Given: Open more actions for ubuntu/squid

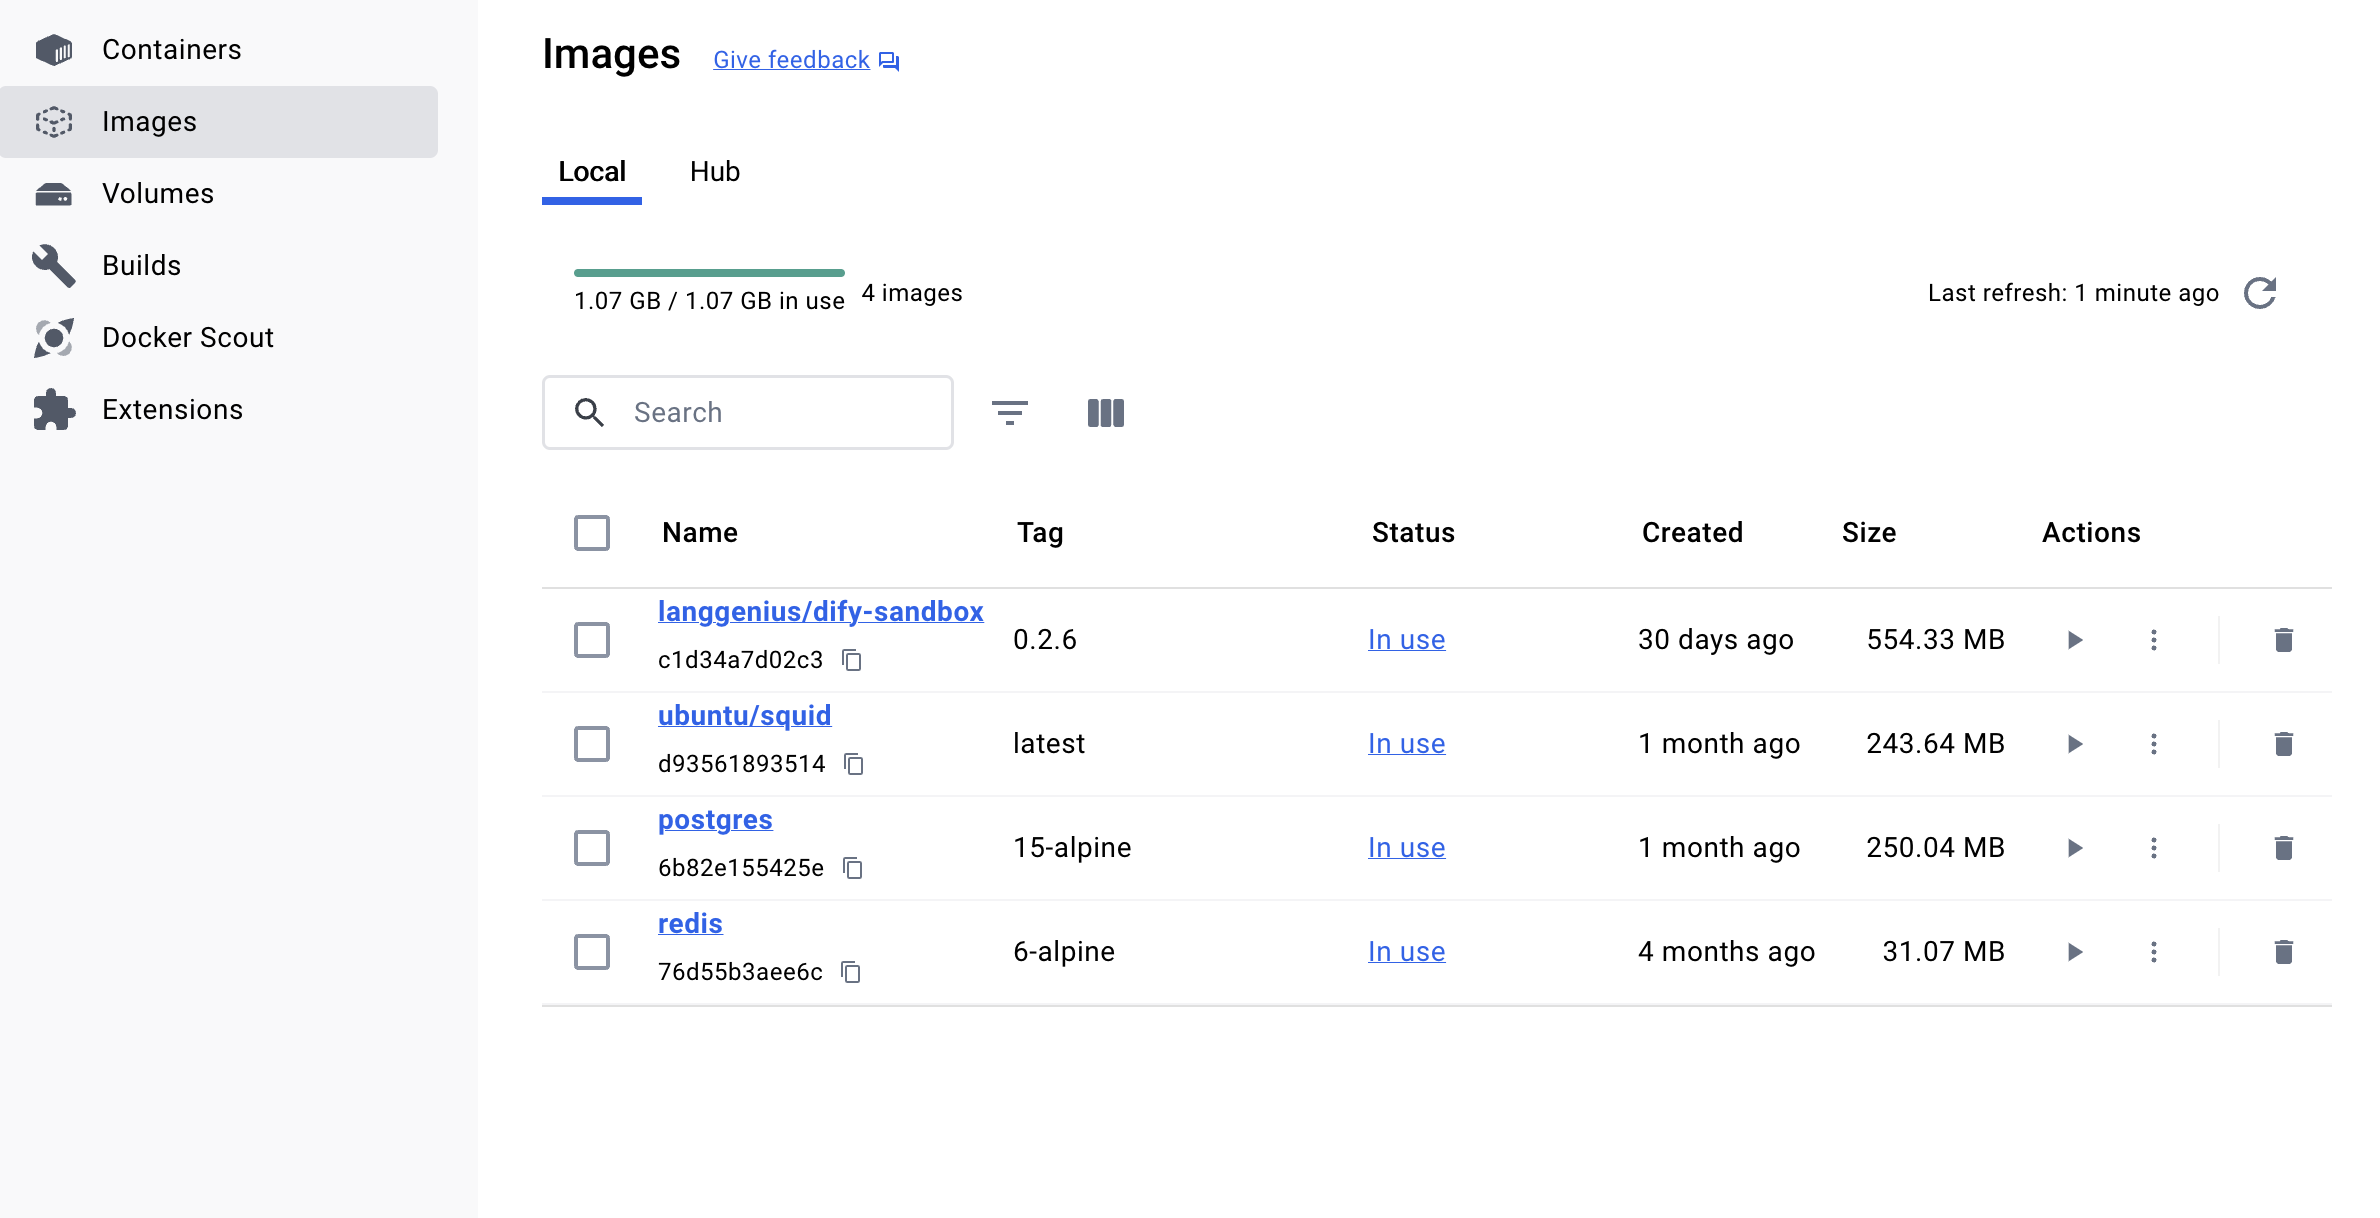Looking at the screenshot, I should (x=2154, y=744).
